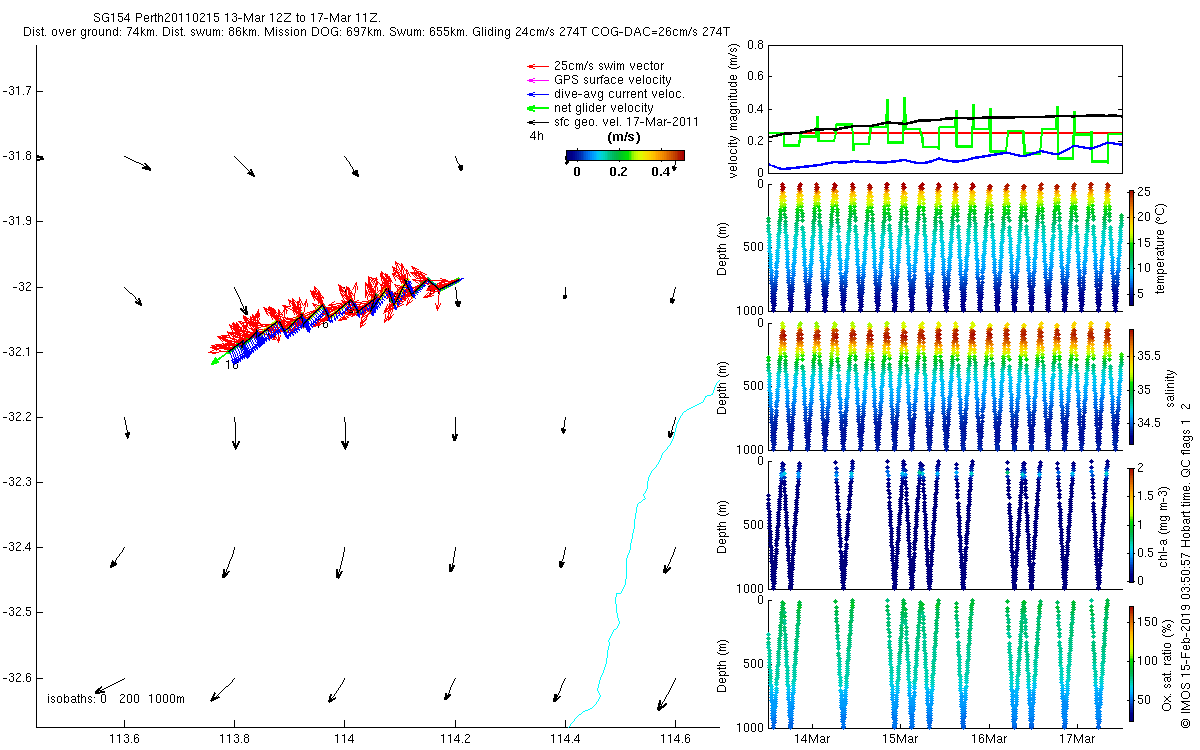This screenshot has height=750, width=1200.
Task: Click the '1.5' tick on the chl-a colorbar
Action: pyautogui.click(x=1146, y=495)
